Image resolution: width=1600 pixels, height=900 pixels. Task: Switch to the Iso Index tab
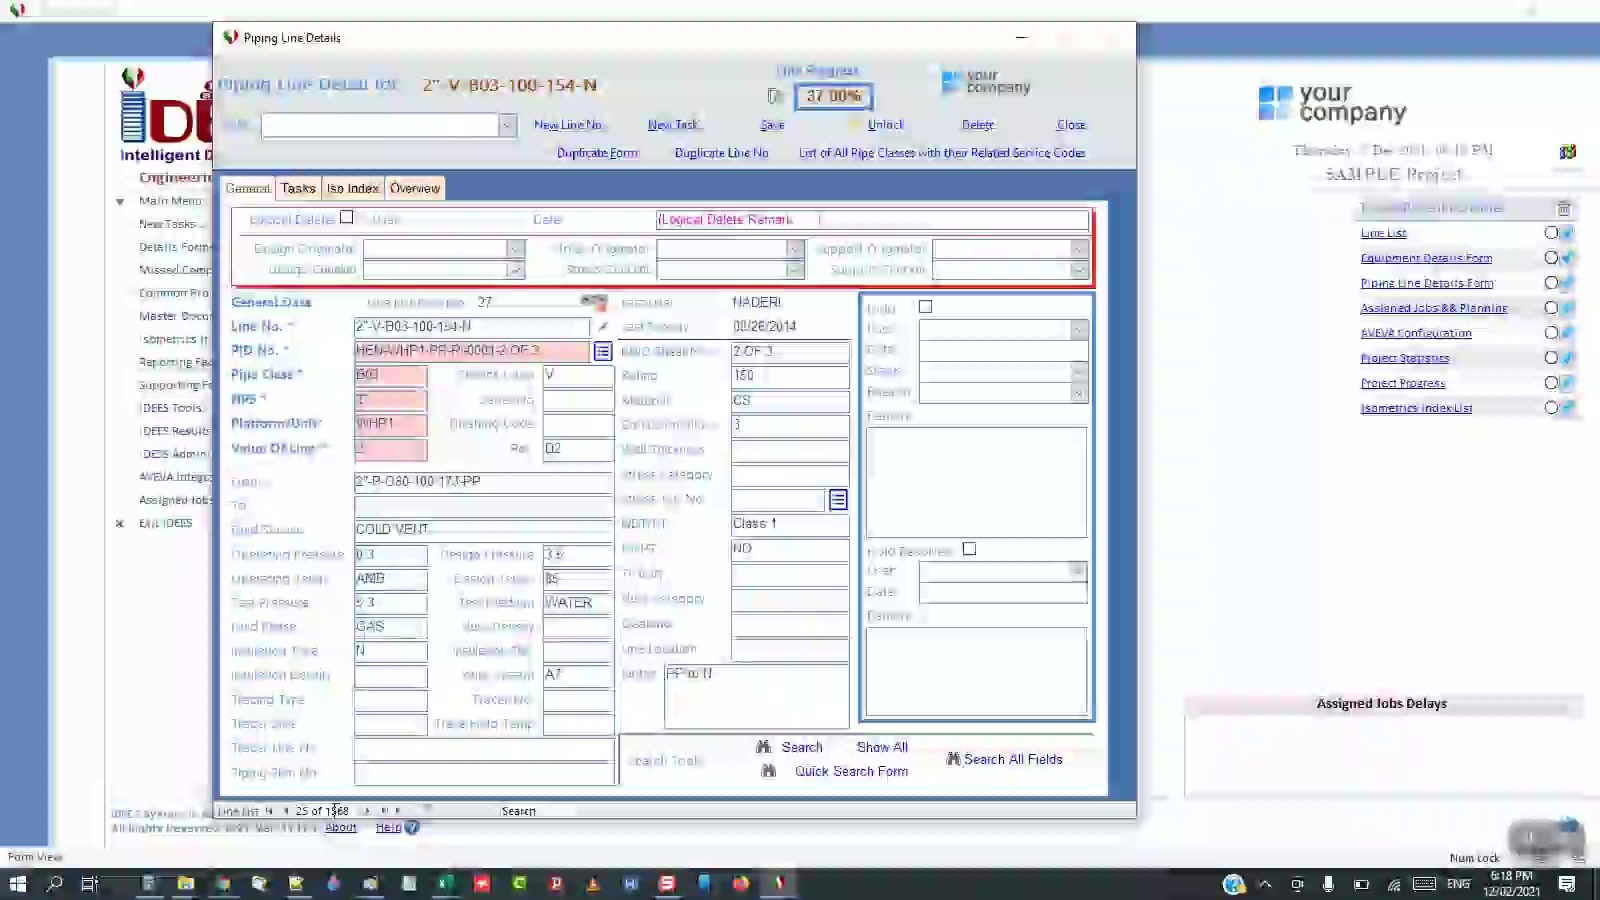(x=353, y=188)
